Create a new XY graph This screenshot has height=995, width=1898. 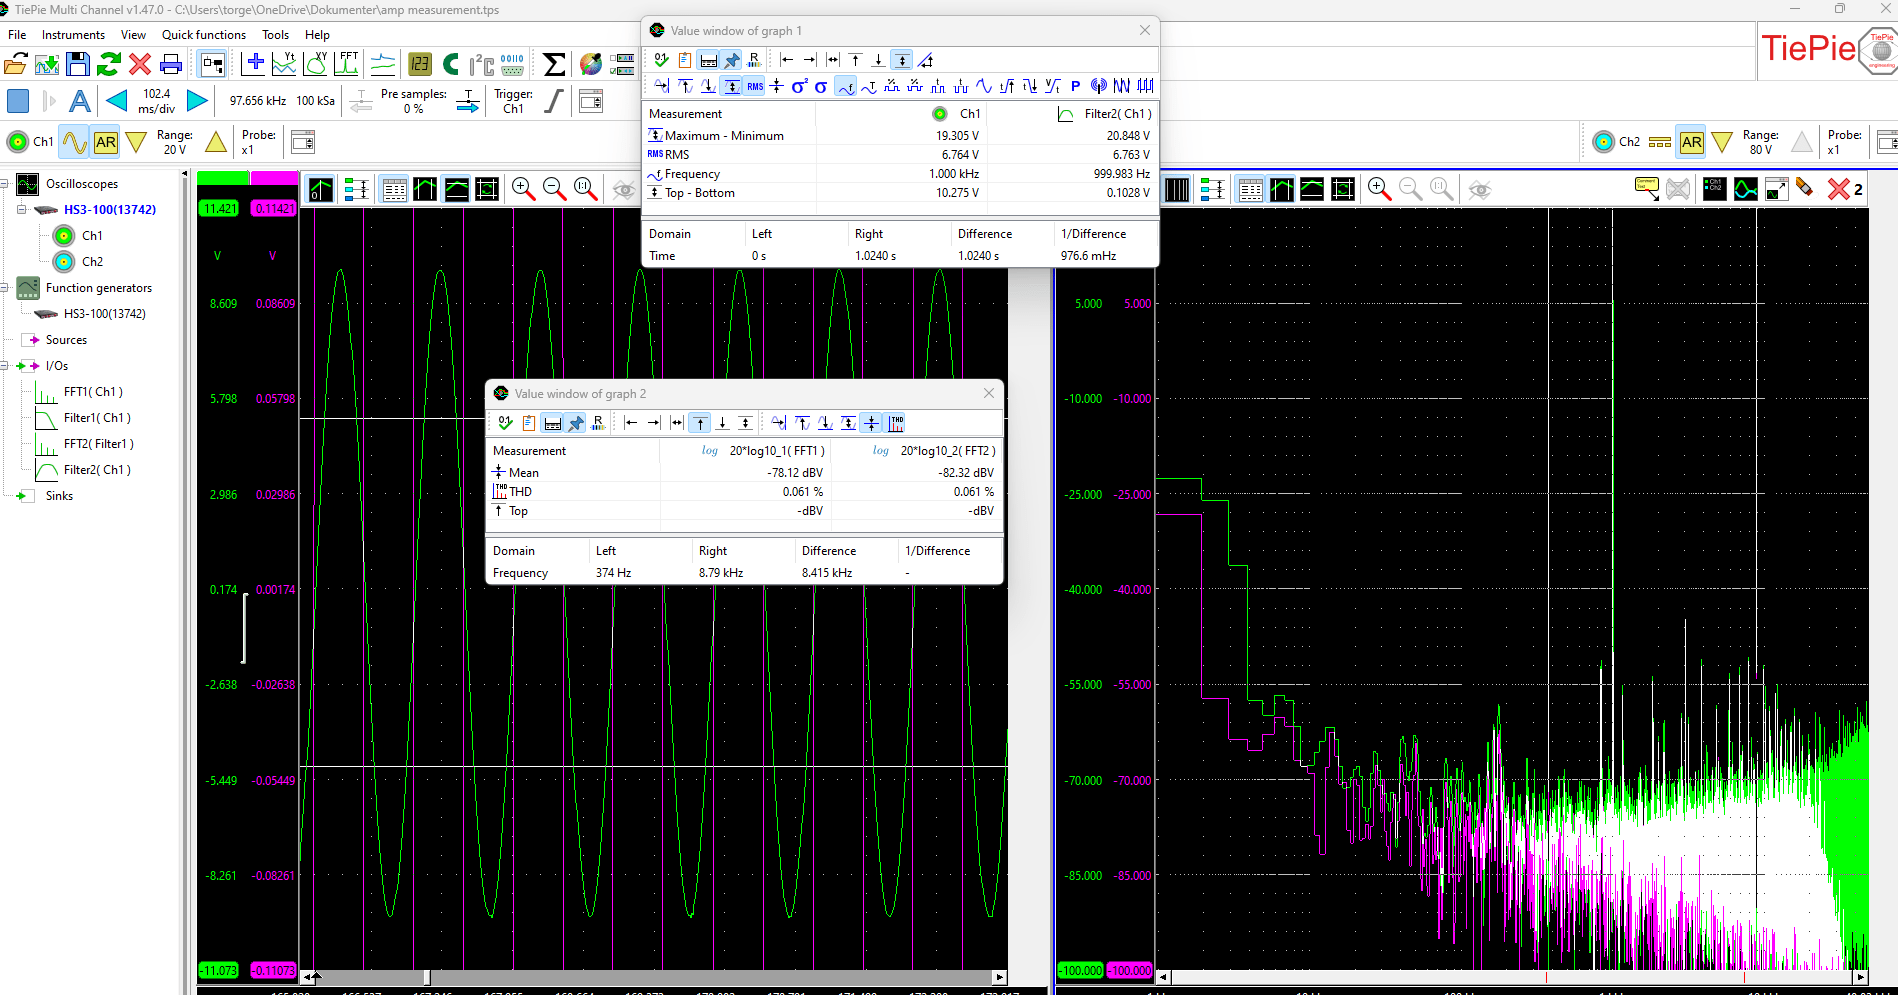click(315, 64)
